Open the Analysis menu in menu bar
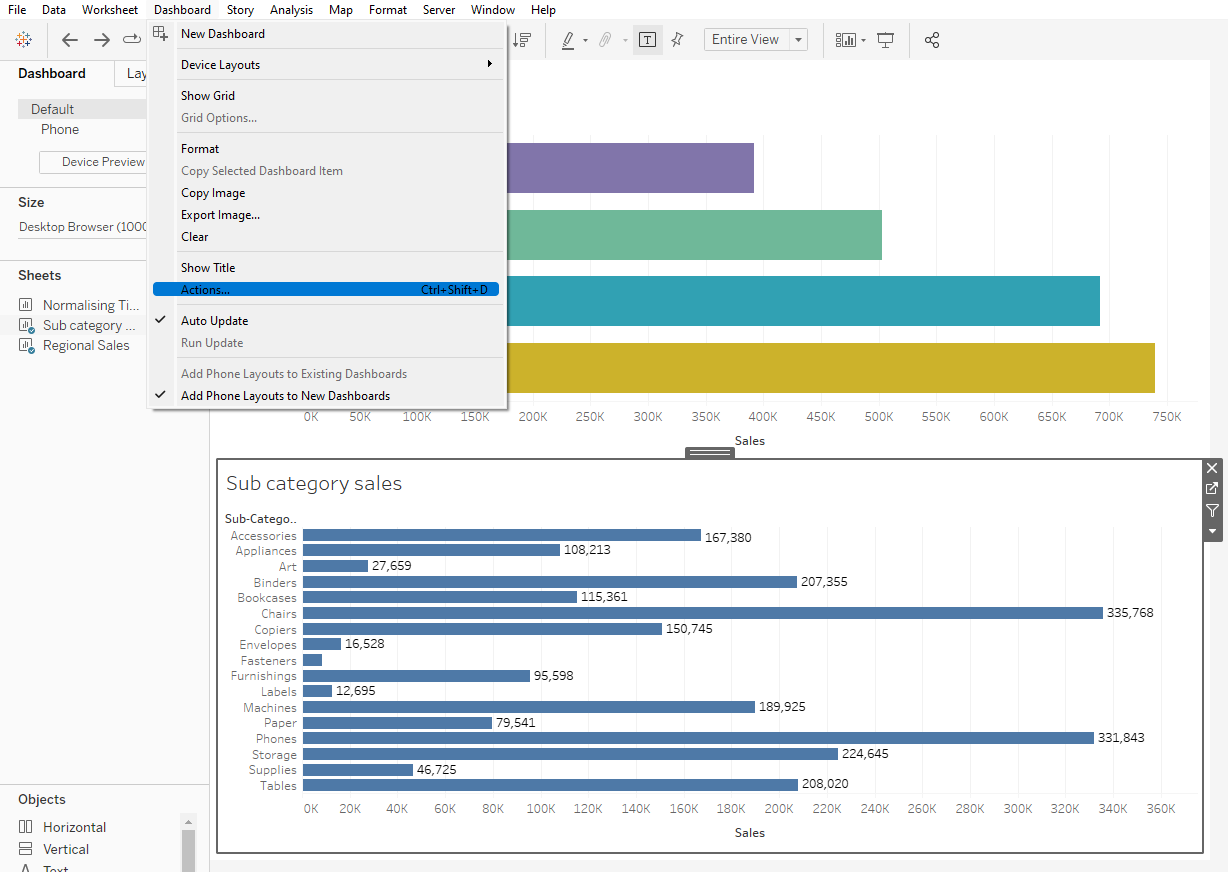The image size is (1228, 872). pos(291,10)
